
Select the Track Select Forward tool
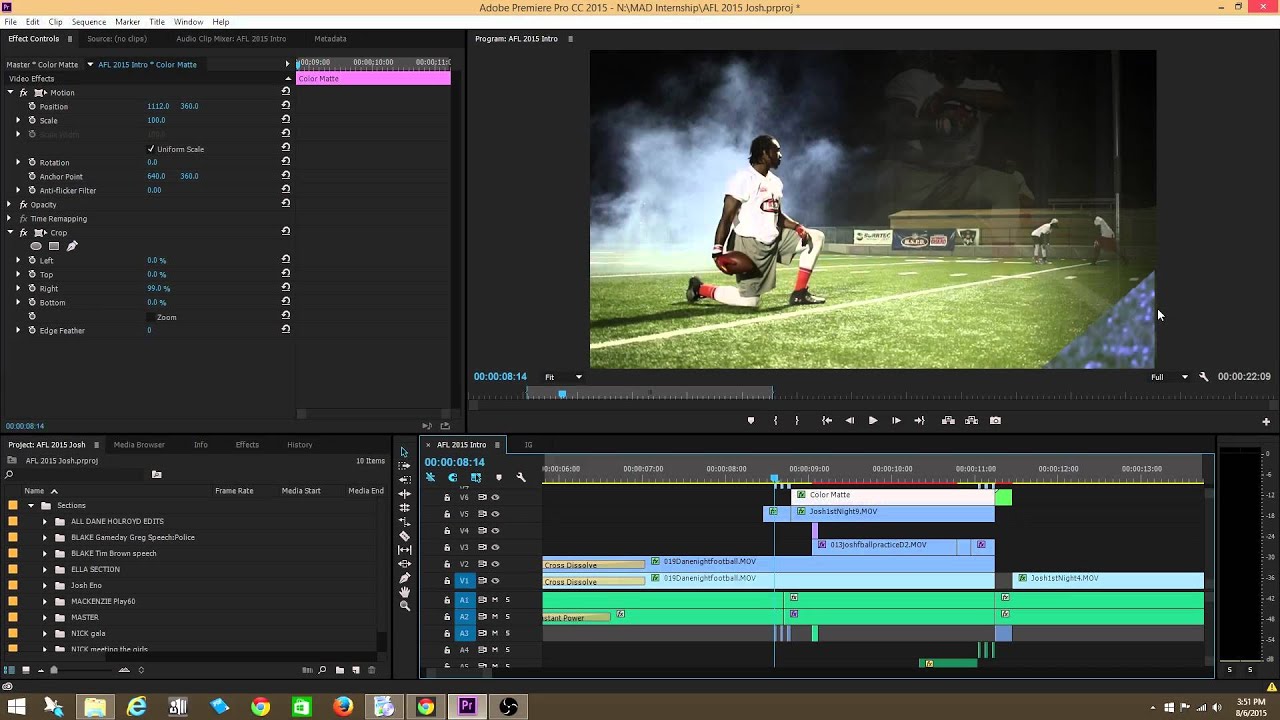404,466
